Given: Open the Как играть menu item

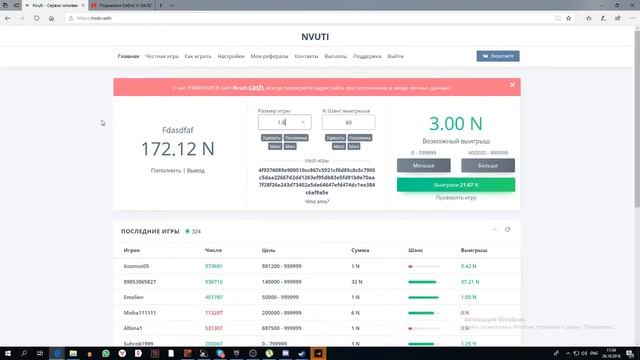Looking at the screenshot, I should pos(198,56).
